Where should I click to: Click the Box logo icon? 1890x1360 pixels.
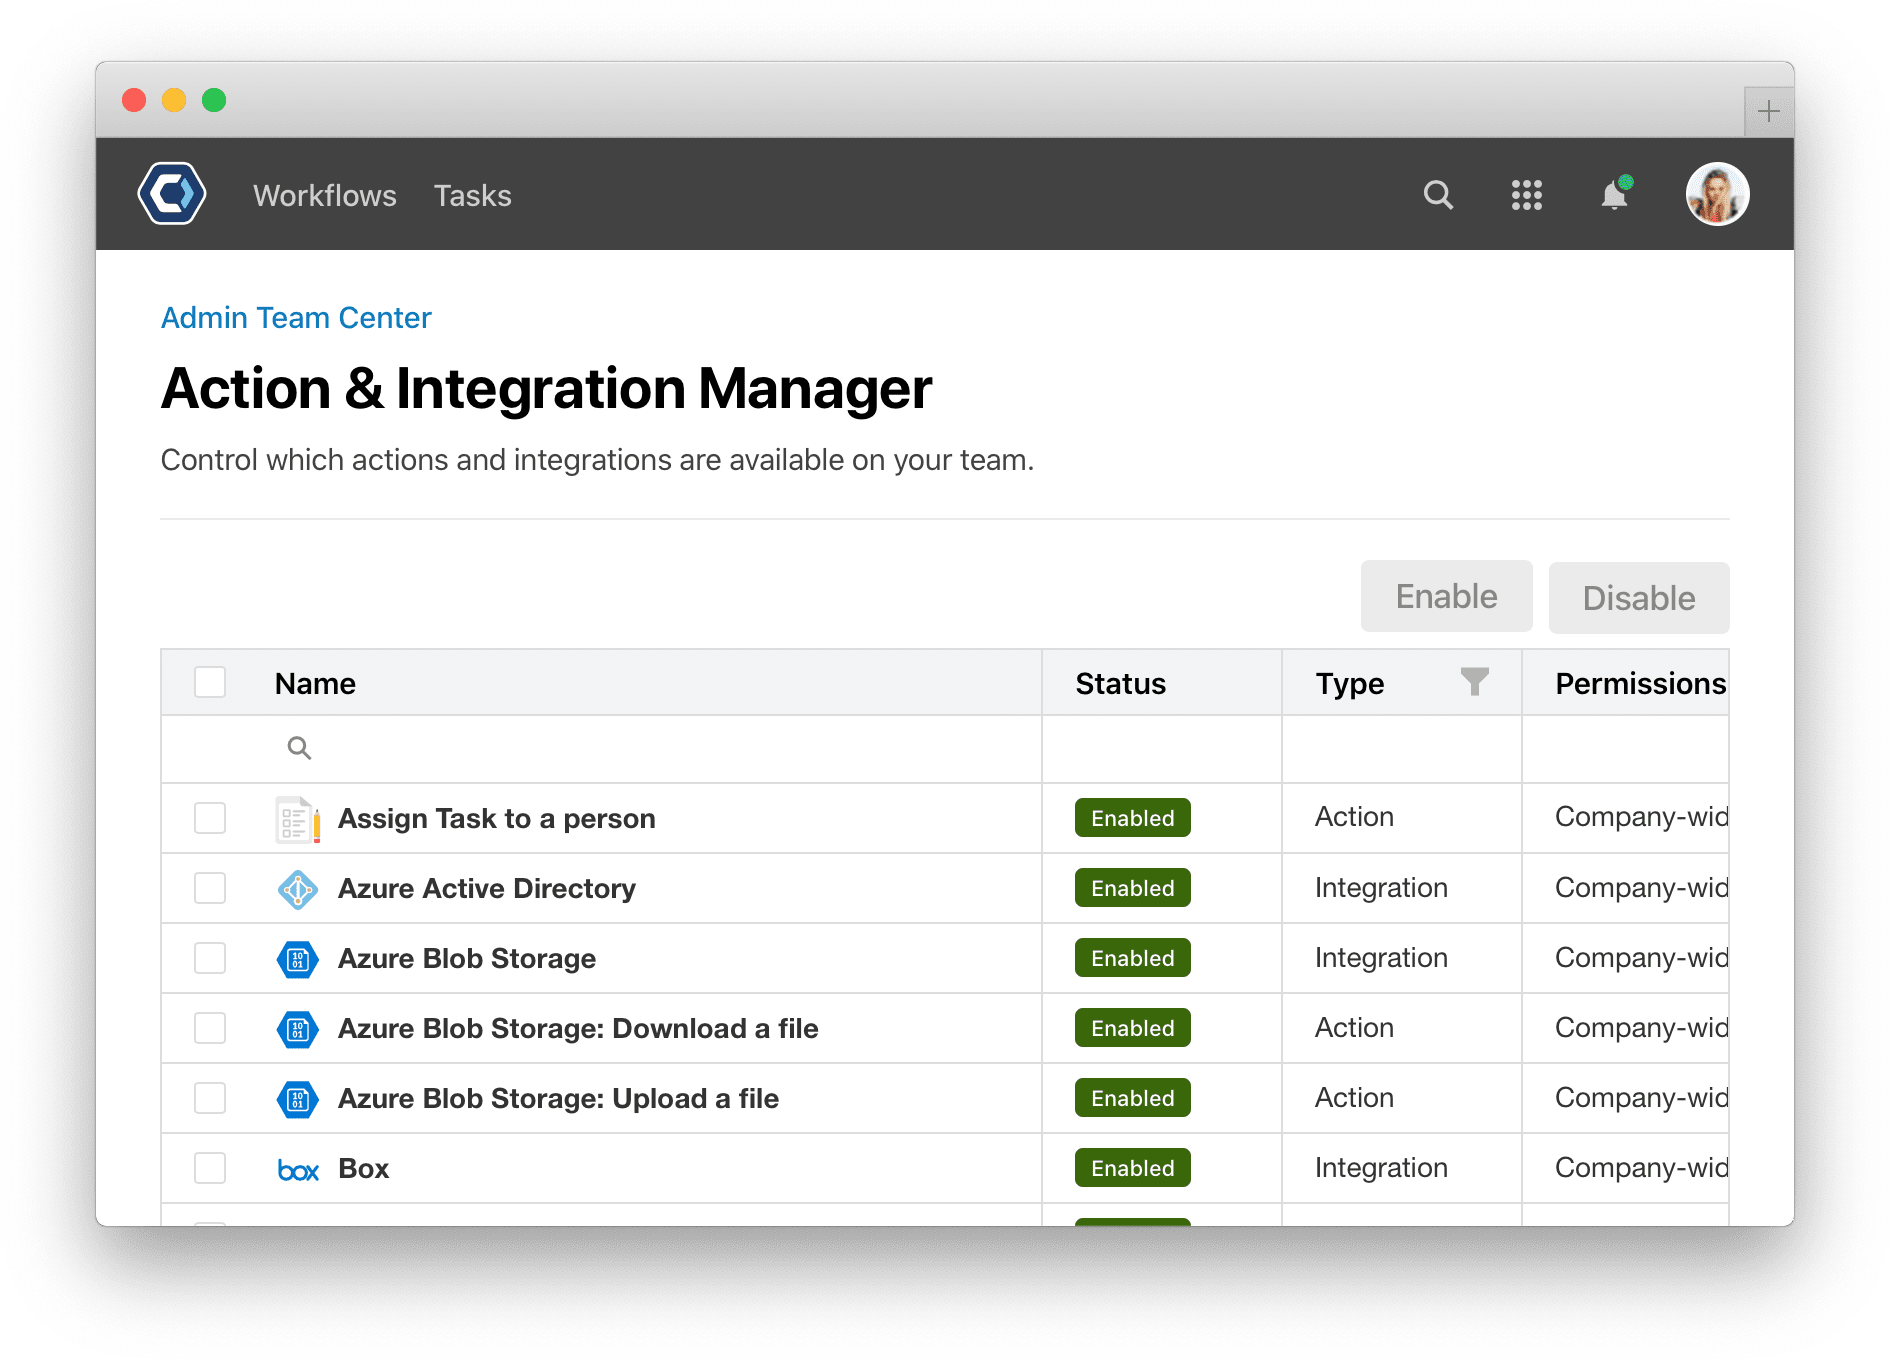point(298,1170)
